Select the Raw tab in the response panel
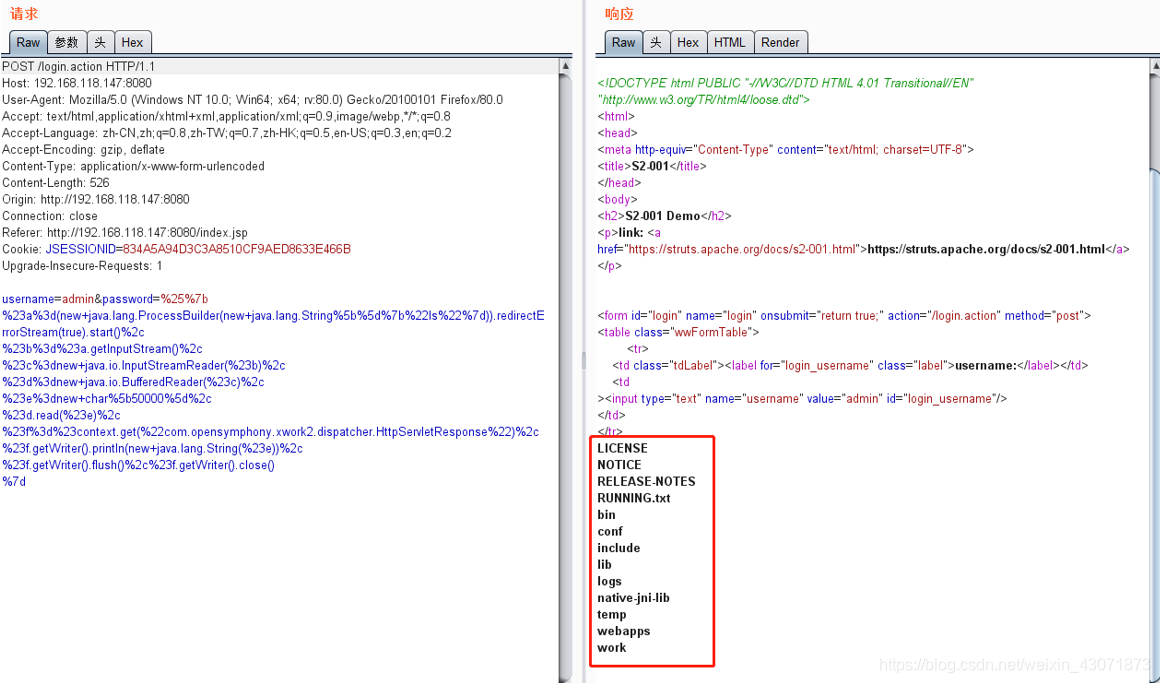The image size is (1160, 683). coord(624,42)
